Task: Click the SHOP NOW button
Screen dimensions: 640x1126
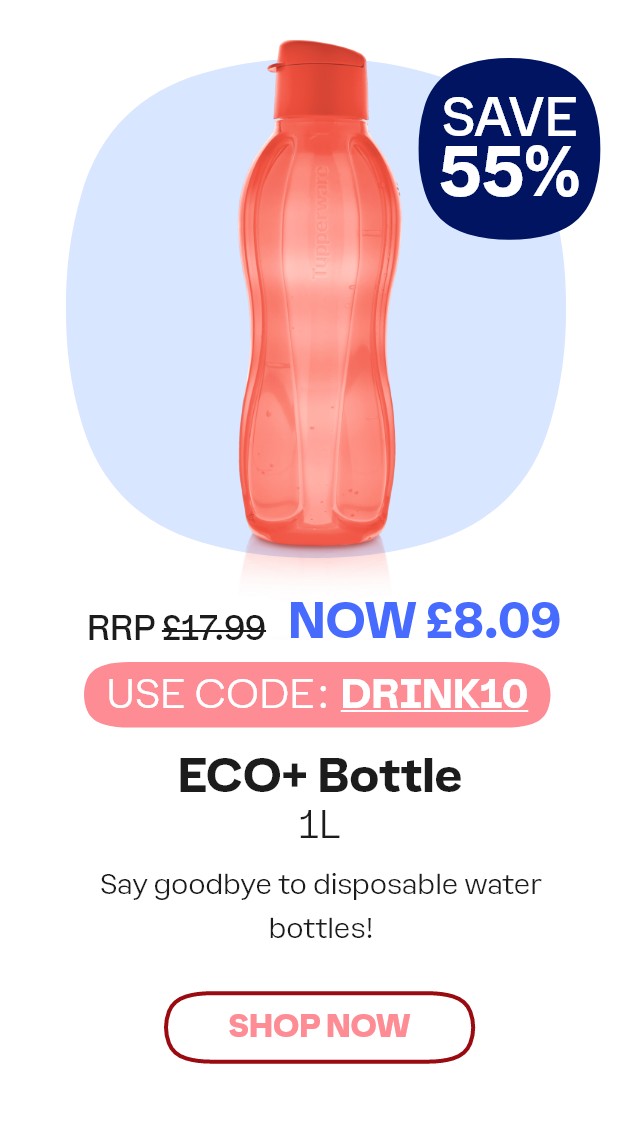Action: [x=319, y=1026]
